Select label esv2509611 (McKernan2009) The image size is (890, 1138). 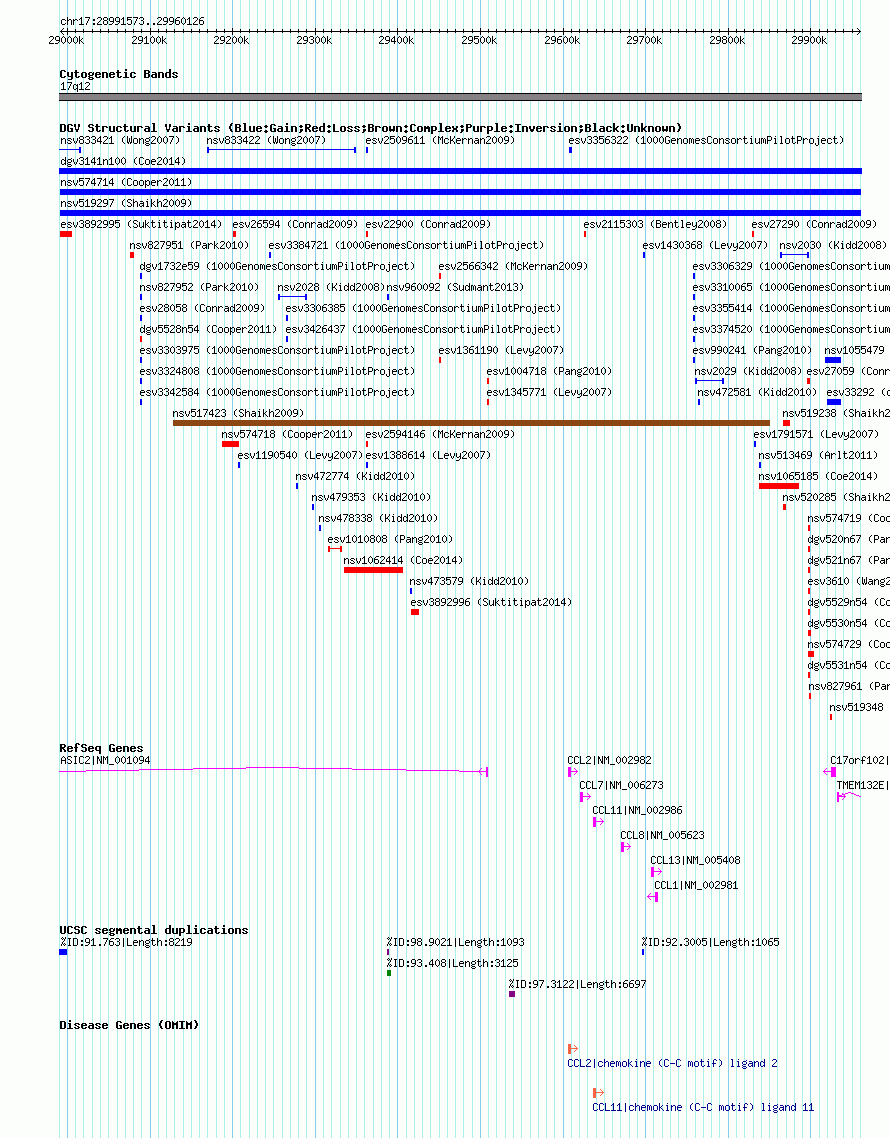tap(440, 140)
